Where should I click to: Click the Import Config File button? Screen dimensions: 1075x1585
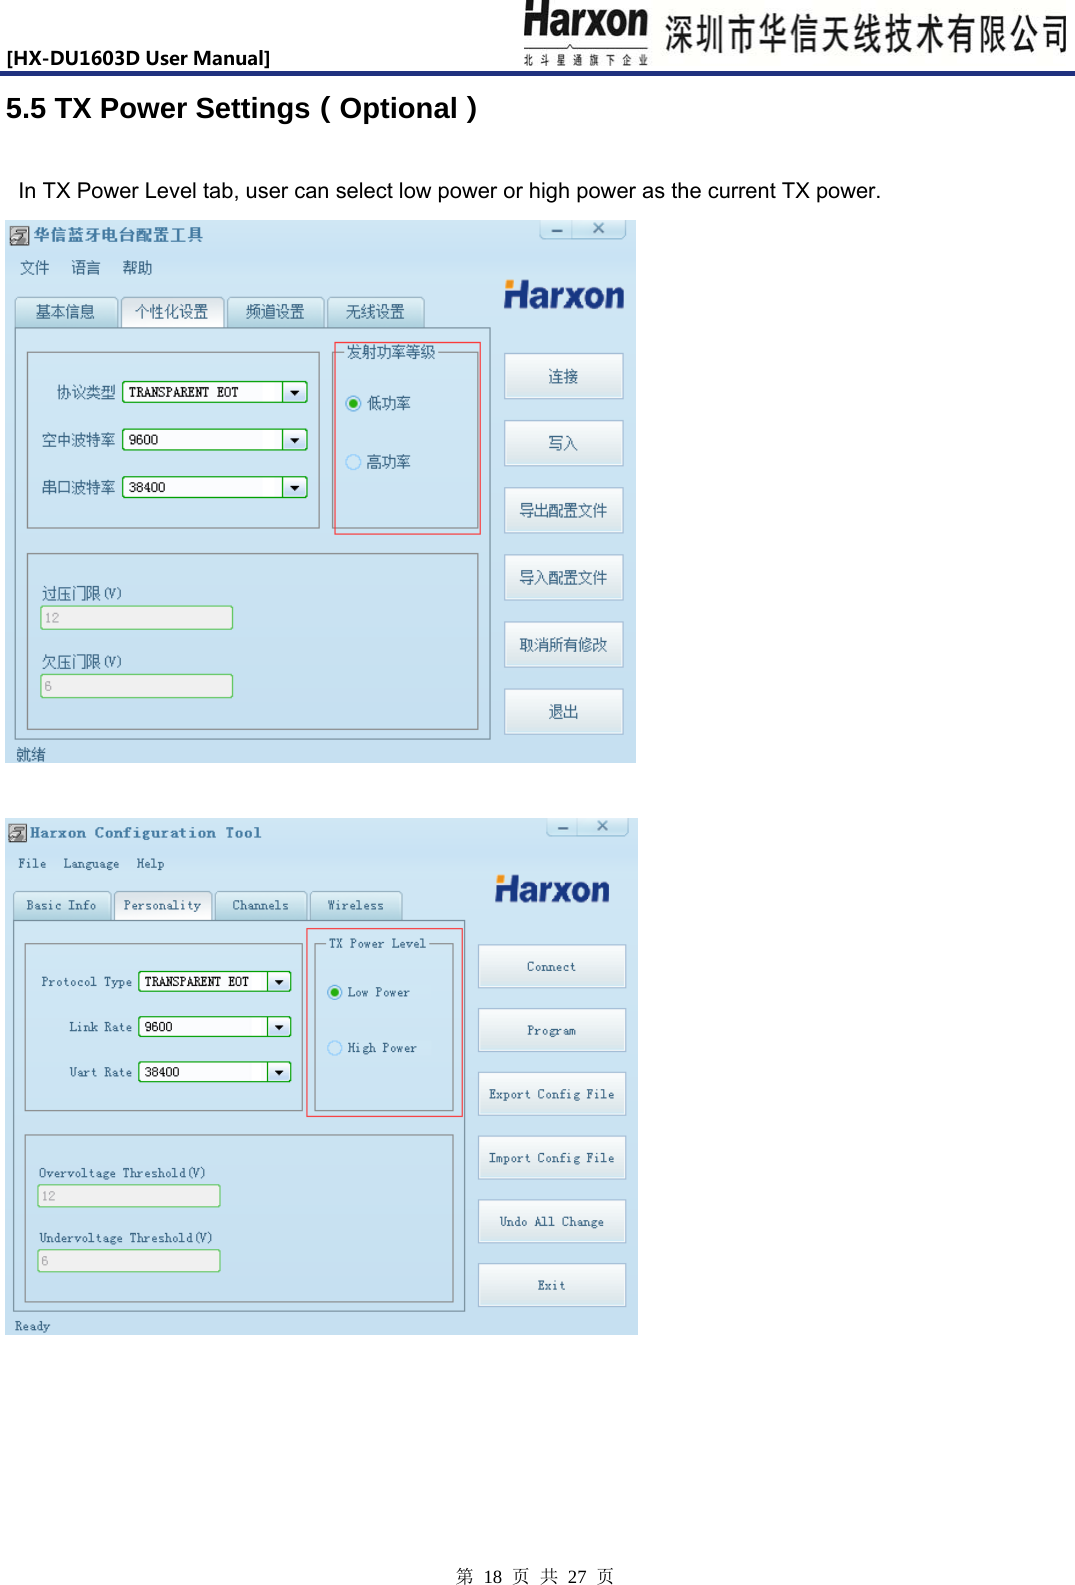[552, 1158]
